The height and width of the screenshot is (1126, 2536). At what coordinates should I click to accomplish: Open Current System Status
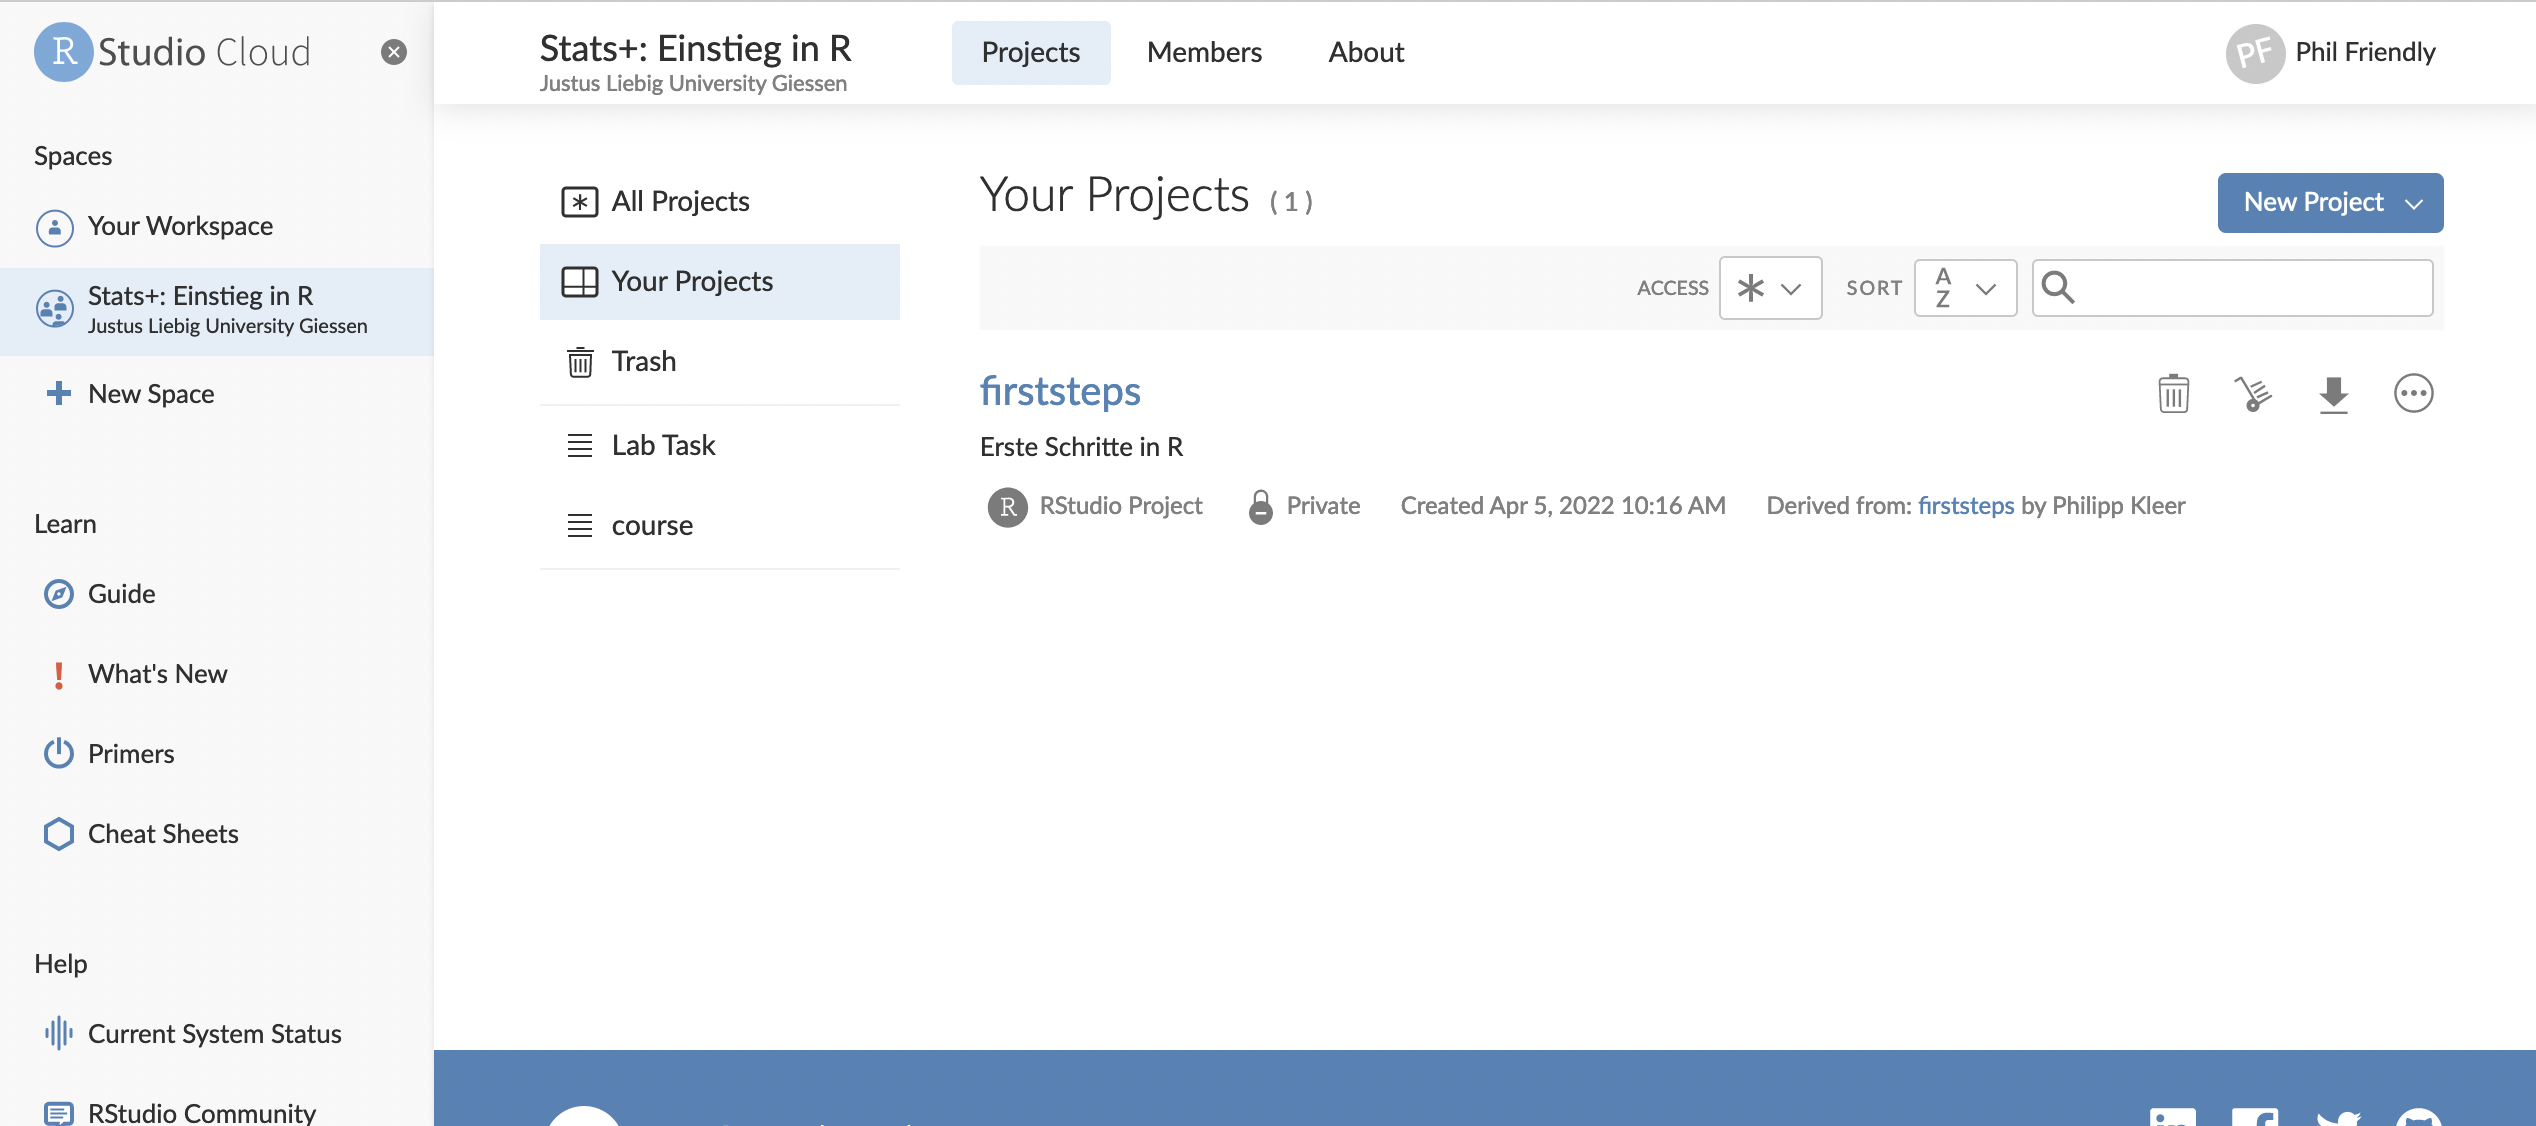[x=215, y=1034]
